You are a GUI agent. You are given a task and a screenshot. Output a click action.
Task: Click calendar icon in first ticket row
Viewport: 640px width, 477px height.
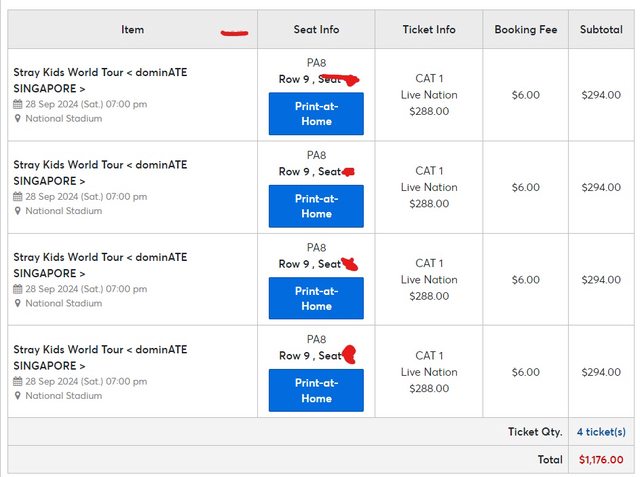(18, 104)
